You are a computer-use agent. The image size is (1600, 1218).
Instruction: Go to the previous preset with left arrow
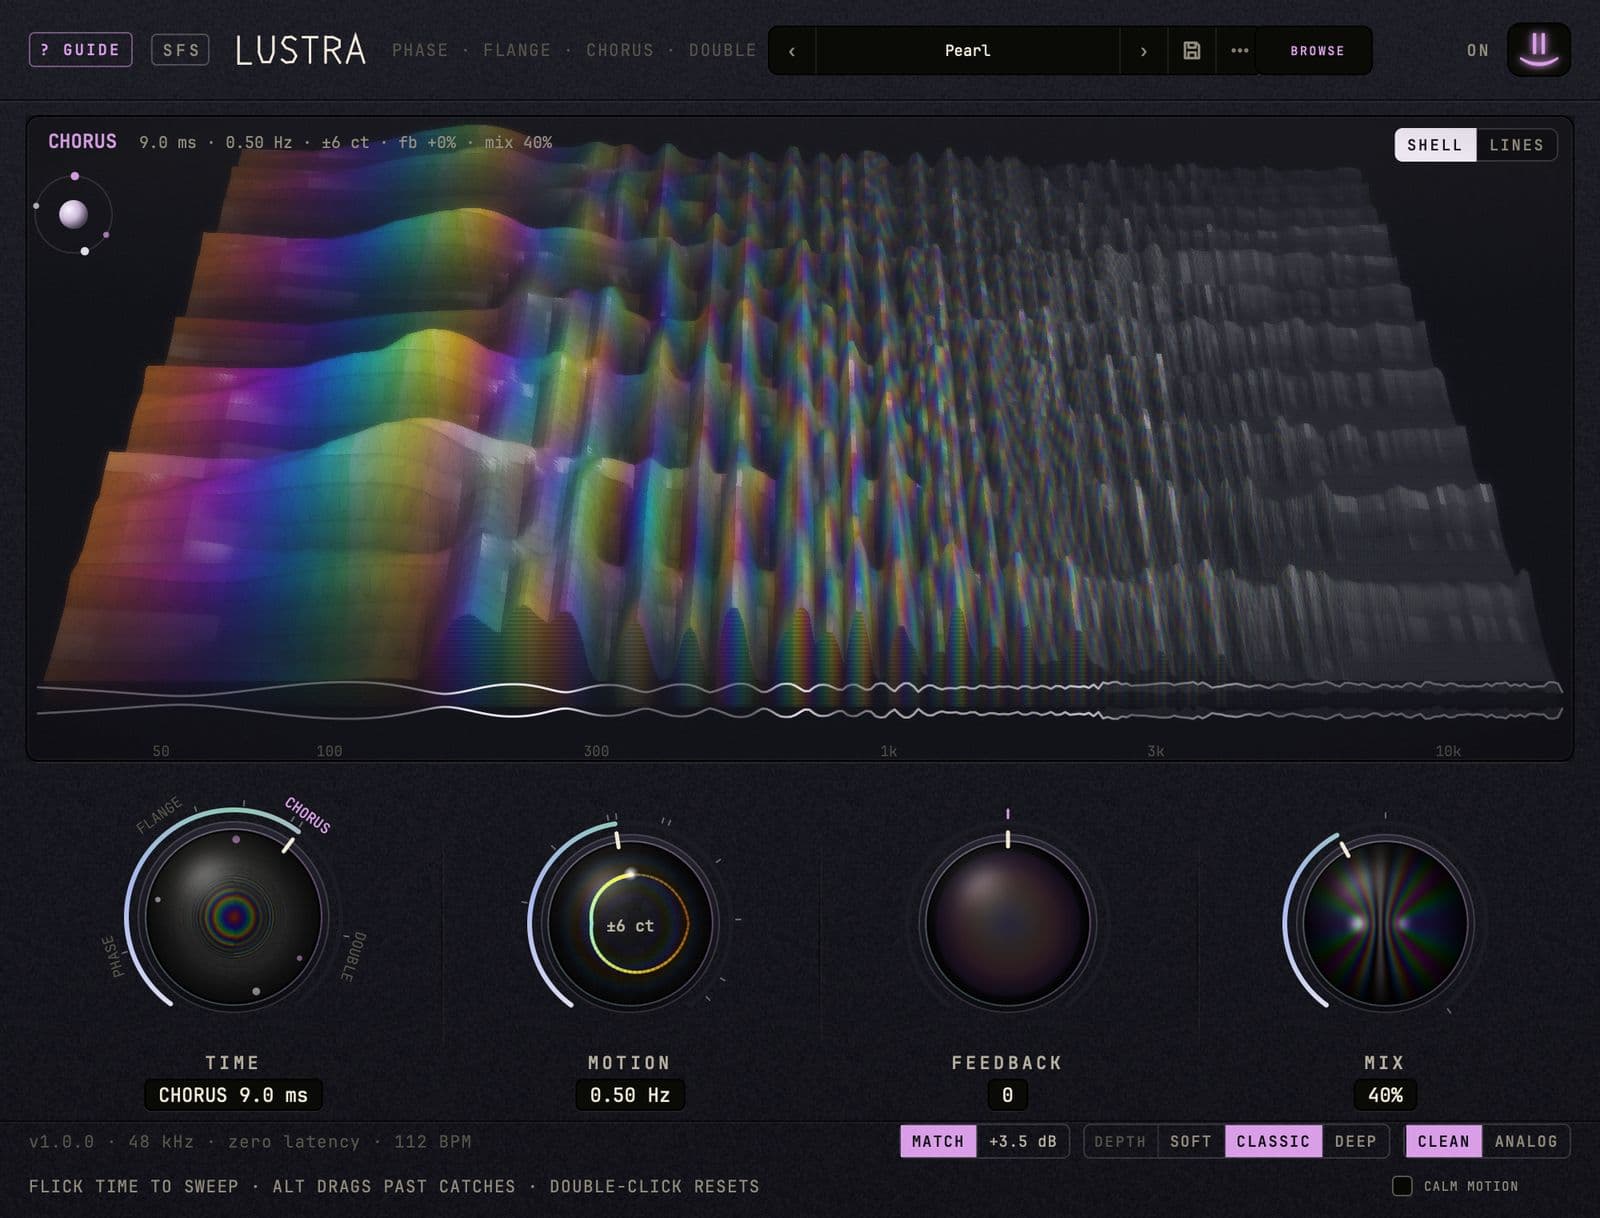click(792, 51)
